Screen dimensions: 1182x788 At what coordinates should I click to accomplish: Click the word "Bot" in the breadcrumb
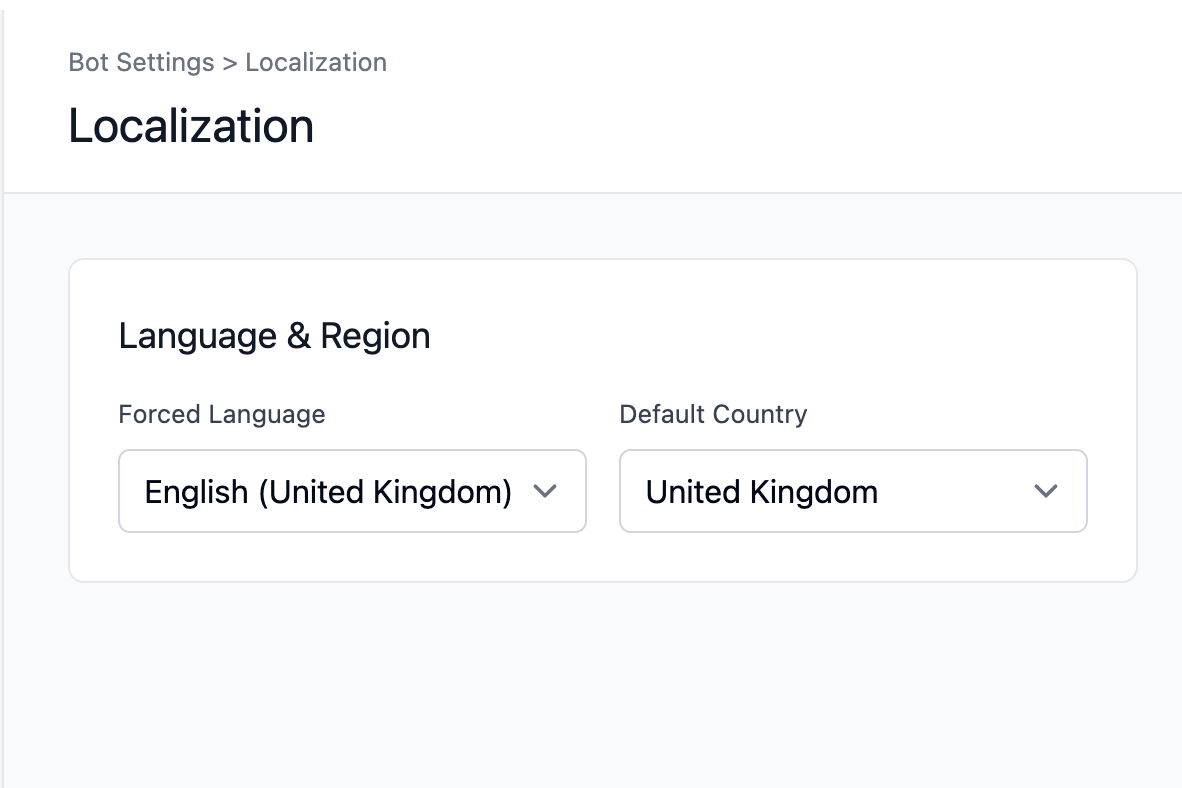tap(88, 62)
